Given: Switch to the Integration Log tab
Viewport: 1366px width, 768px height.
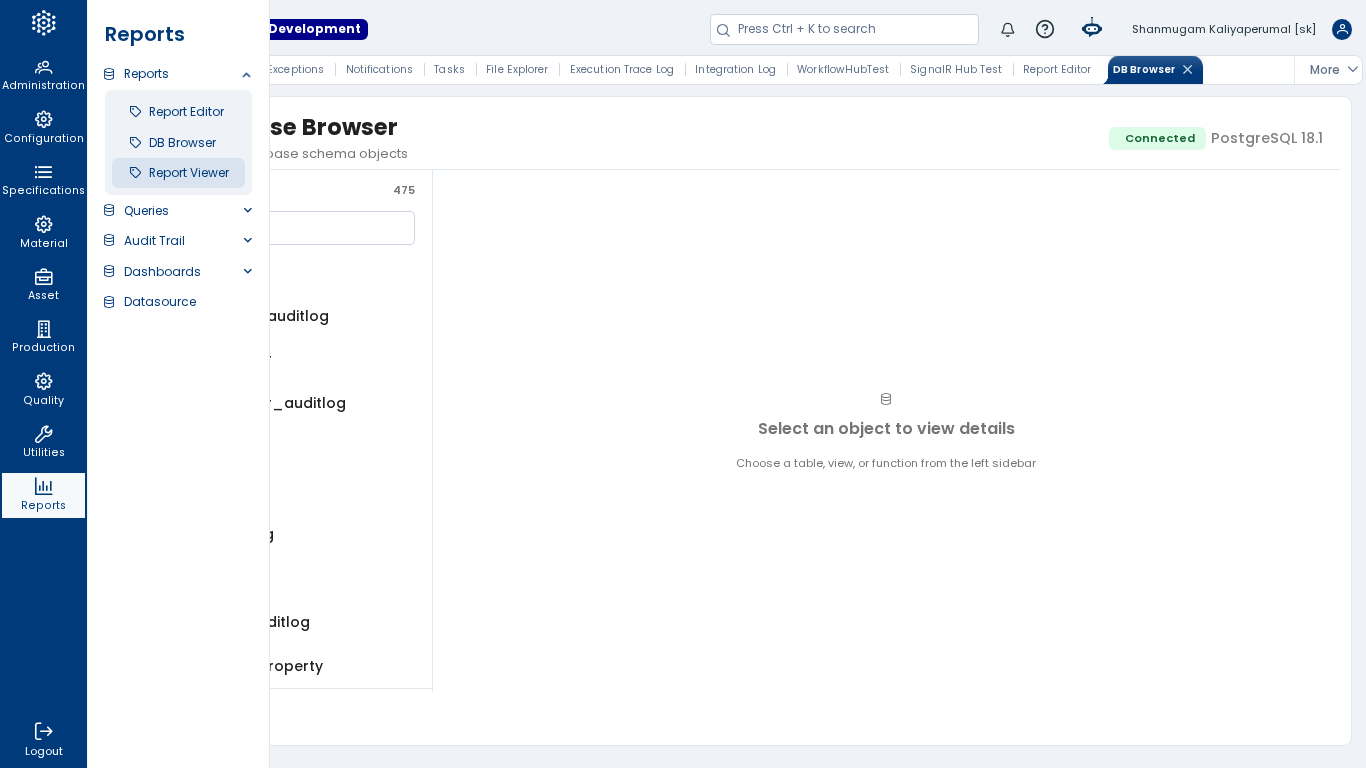Looking at the screenshot, I should coord(735,70).
